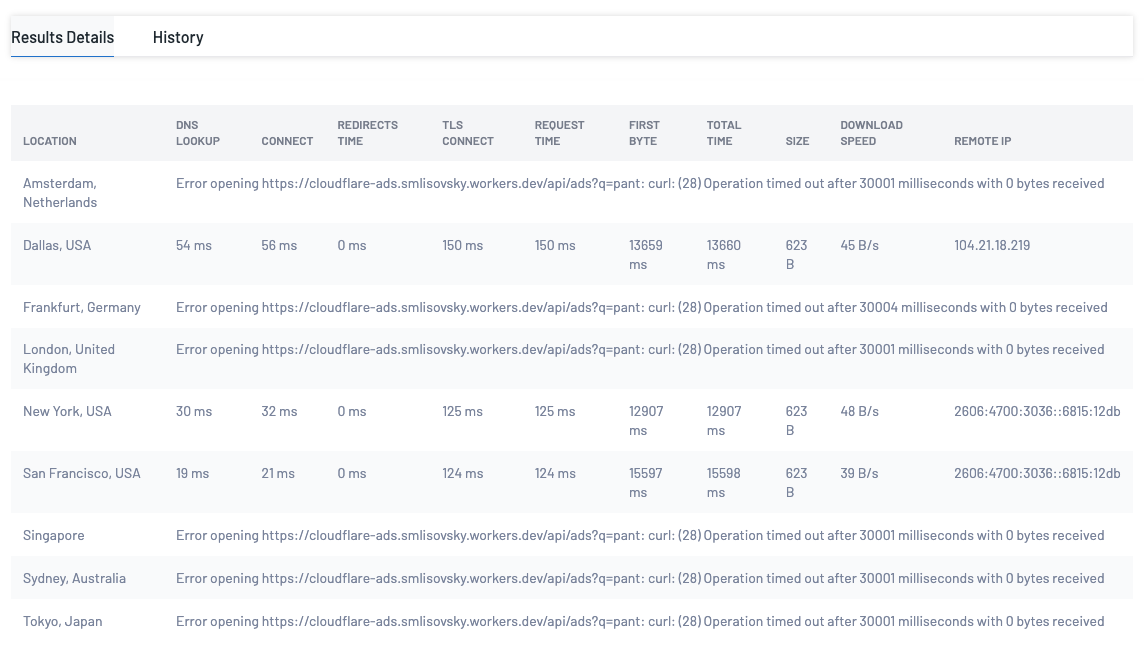Viewport: 1144px width, 660px height.
Task: Click the First Byte column header
Action: (x=644, y=133)
